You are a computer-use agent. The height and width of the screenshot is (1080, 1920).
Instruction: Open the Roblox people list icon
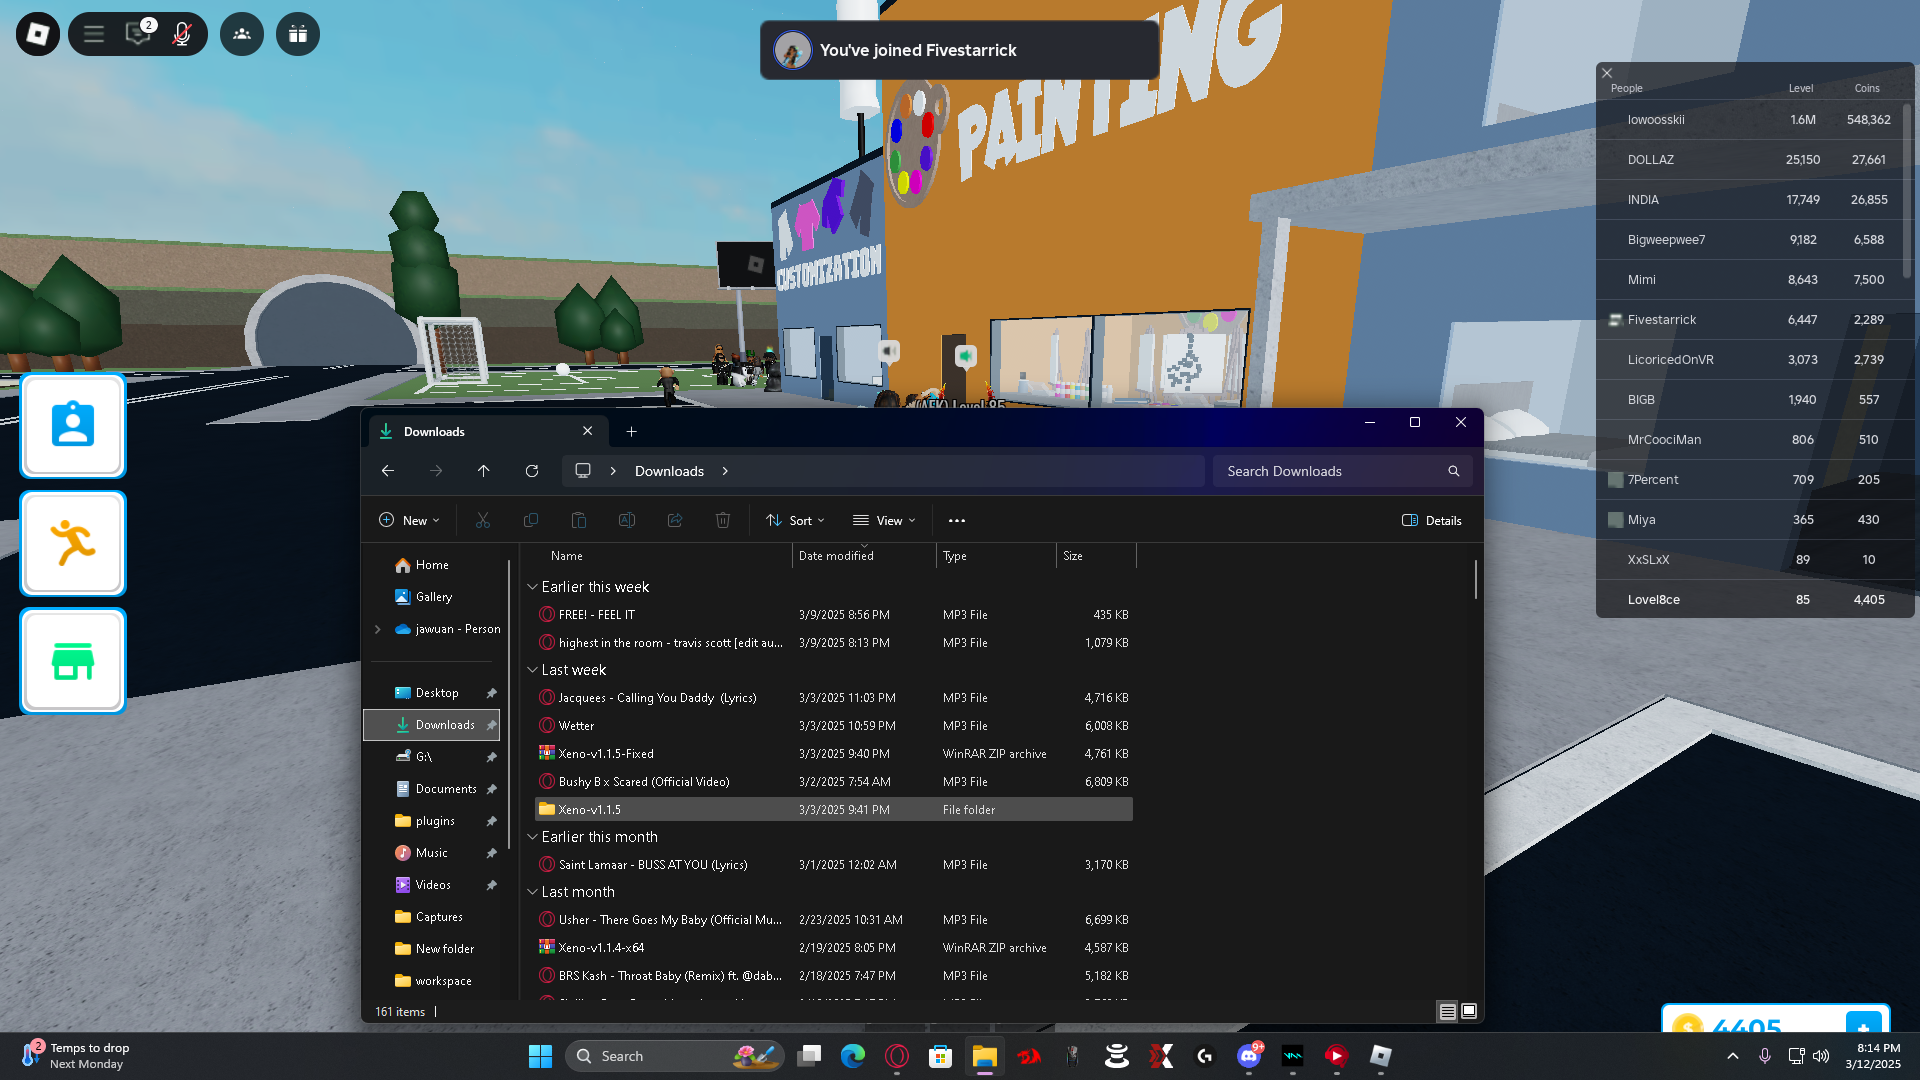click(242, 34)
